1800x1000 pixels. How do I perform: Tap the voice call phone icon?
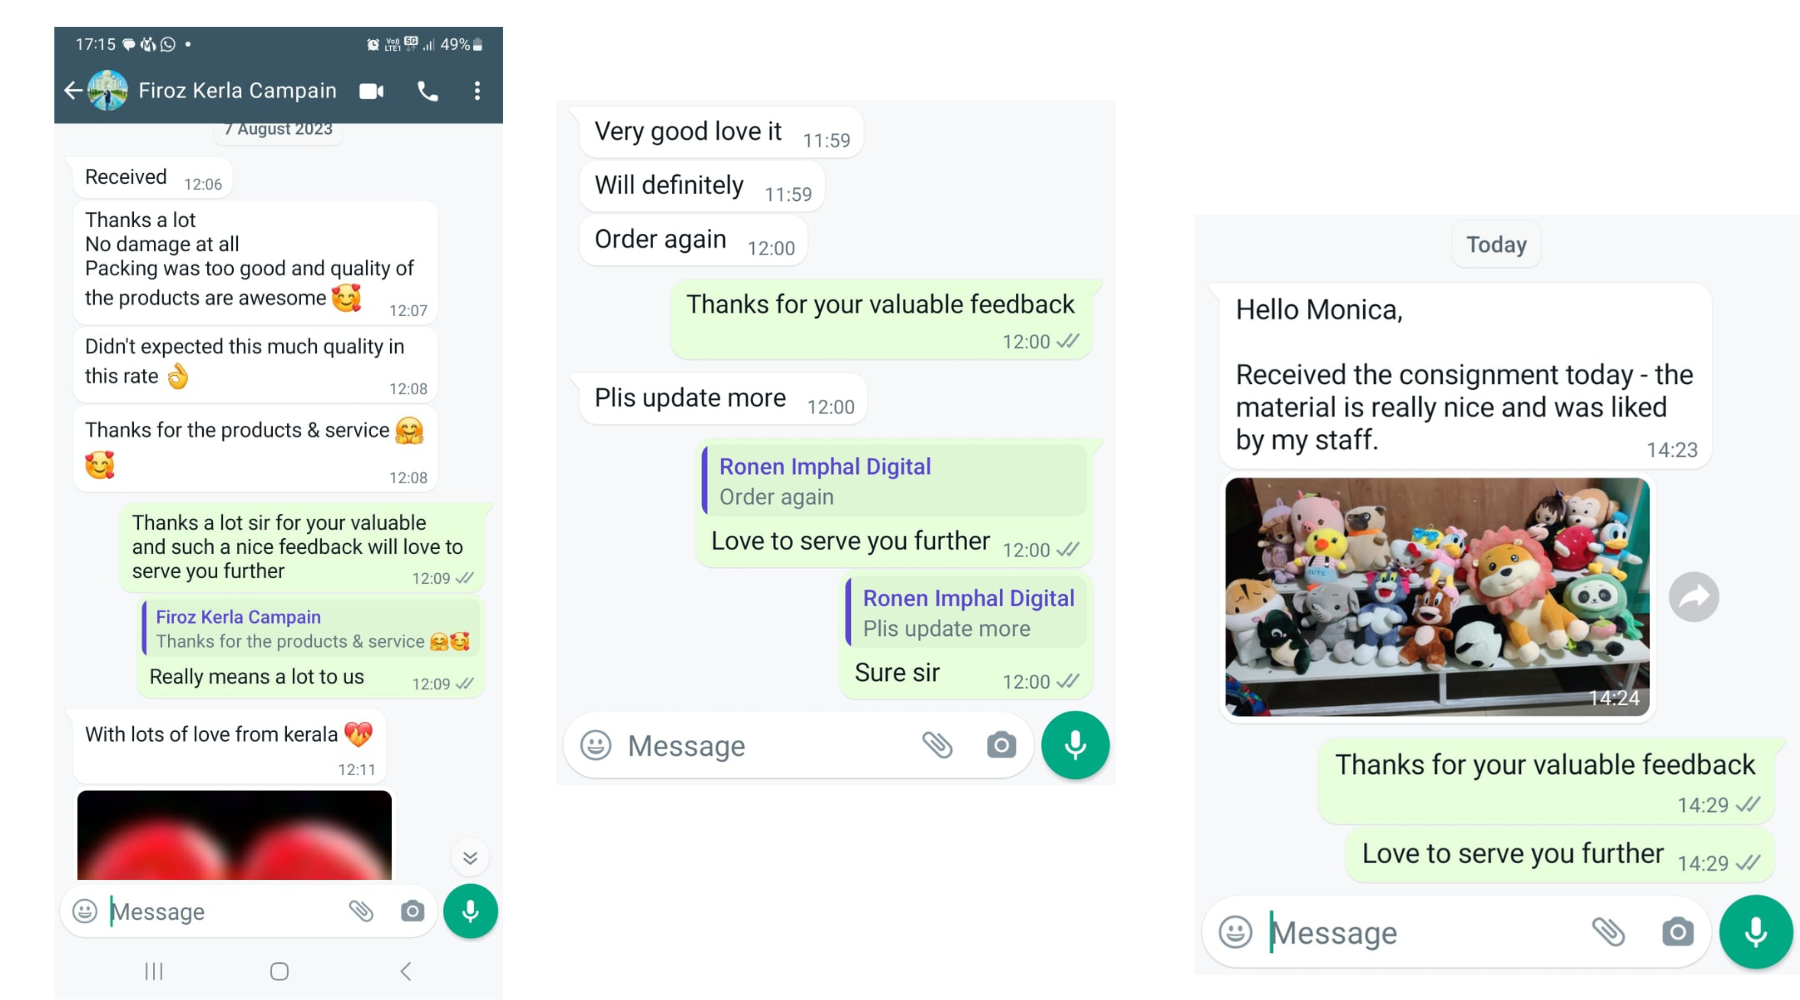[x=428, y=91]
